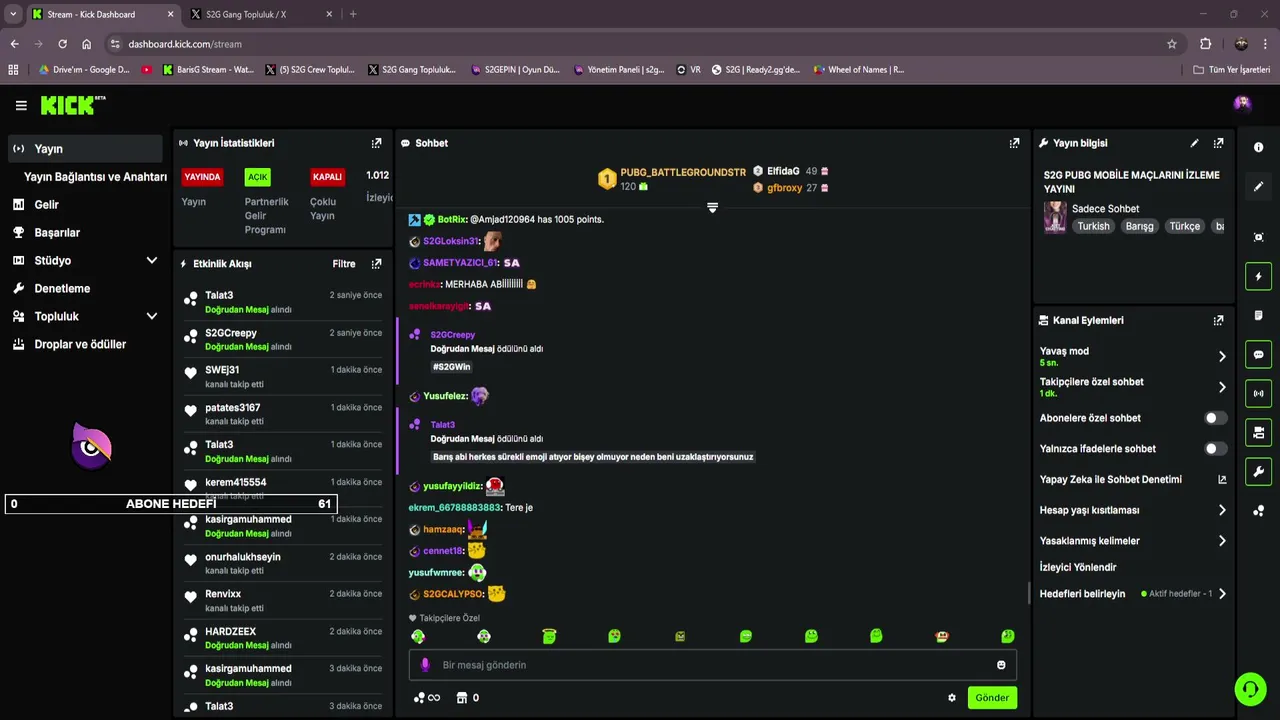The width and height of the screenshot is (1280, 720).
Task: Open Wheel of Names bookmark
Action: 859,70
